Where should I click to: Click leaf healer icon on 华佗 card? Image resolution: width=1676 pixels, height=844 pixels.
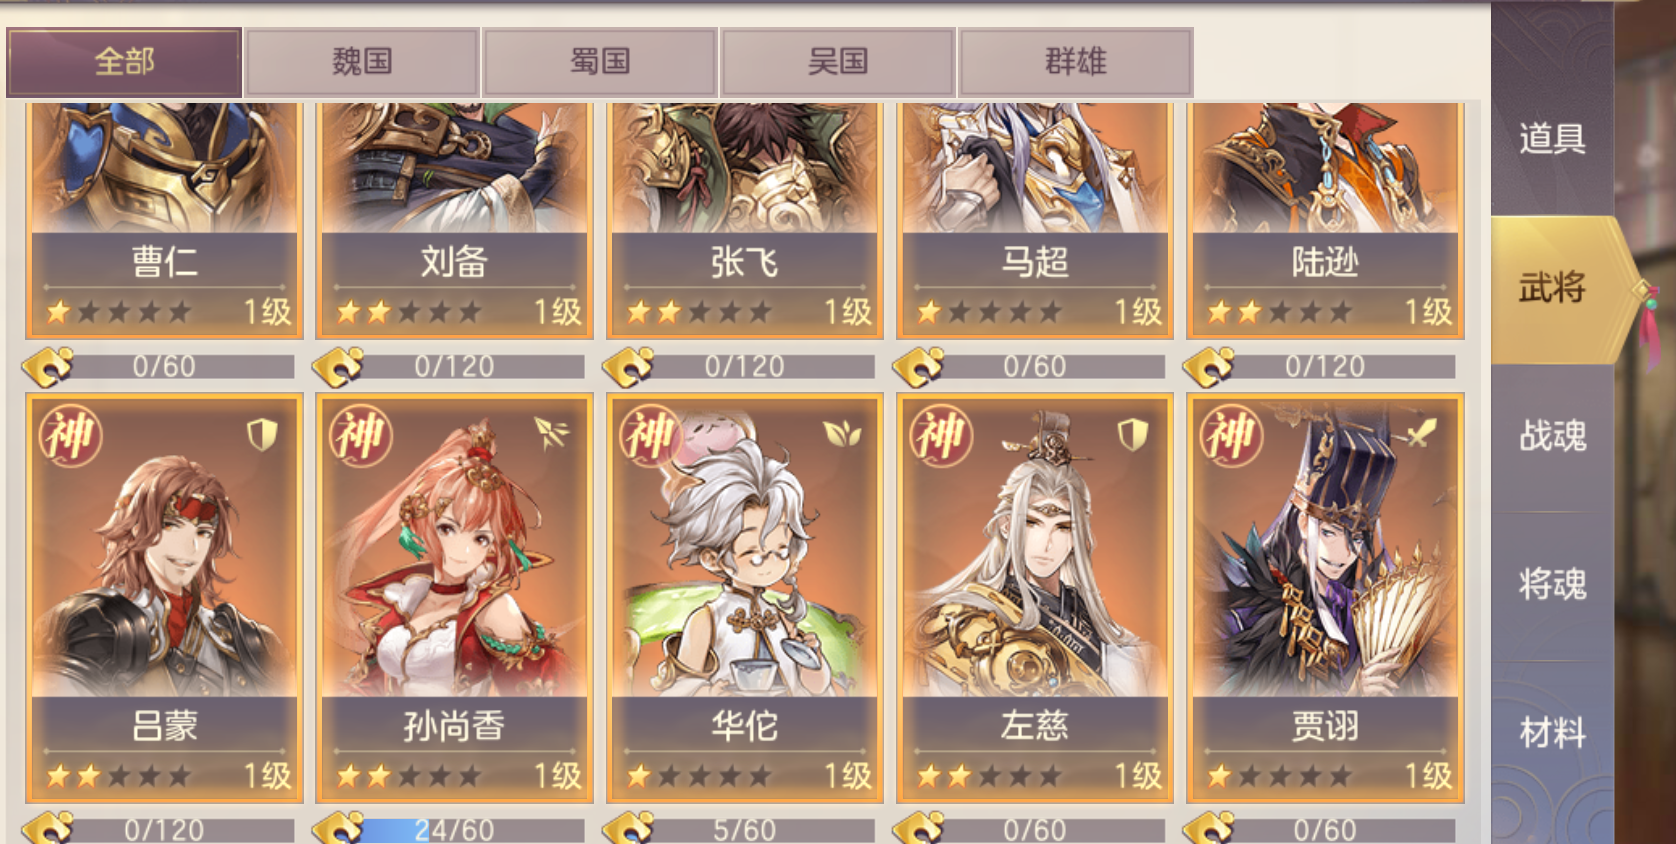(842, 434)
